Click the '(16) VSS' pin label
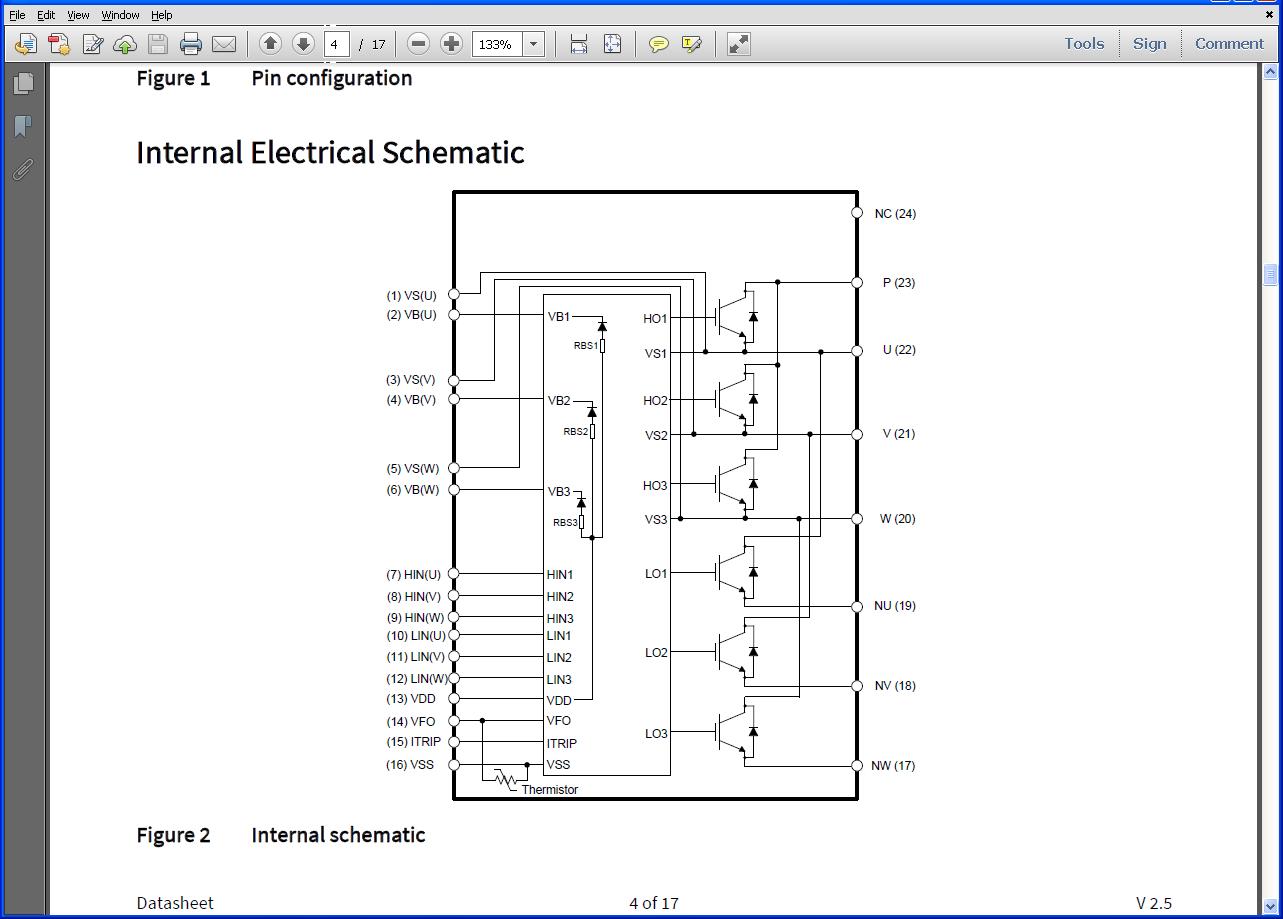The width and height of the screenshot is (1283, 919). 410,765
